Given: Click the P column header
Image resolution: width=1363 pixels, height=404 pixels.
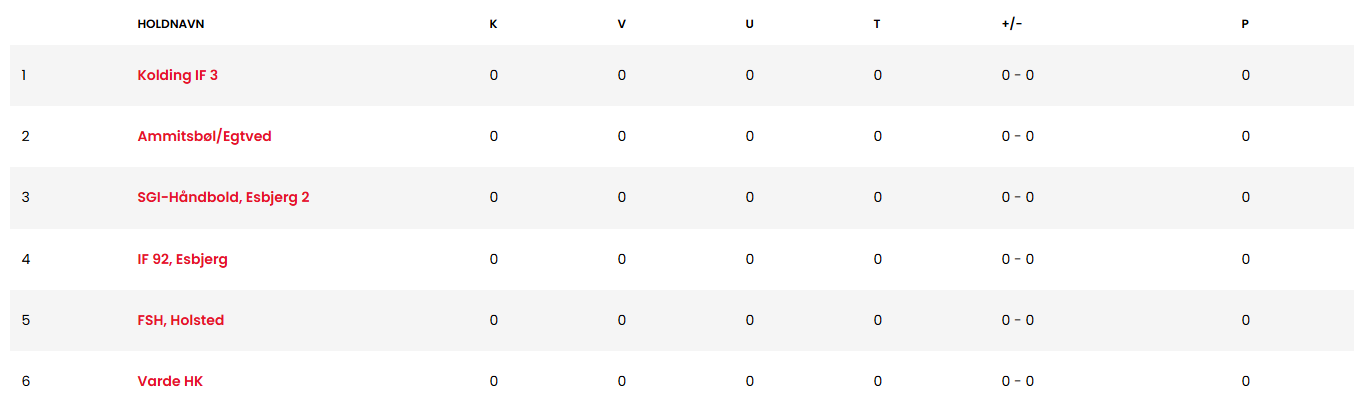Looking at the screenshot, I should 1245,24.
